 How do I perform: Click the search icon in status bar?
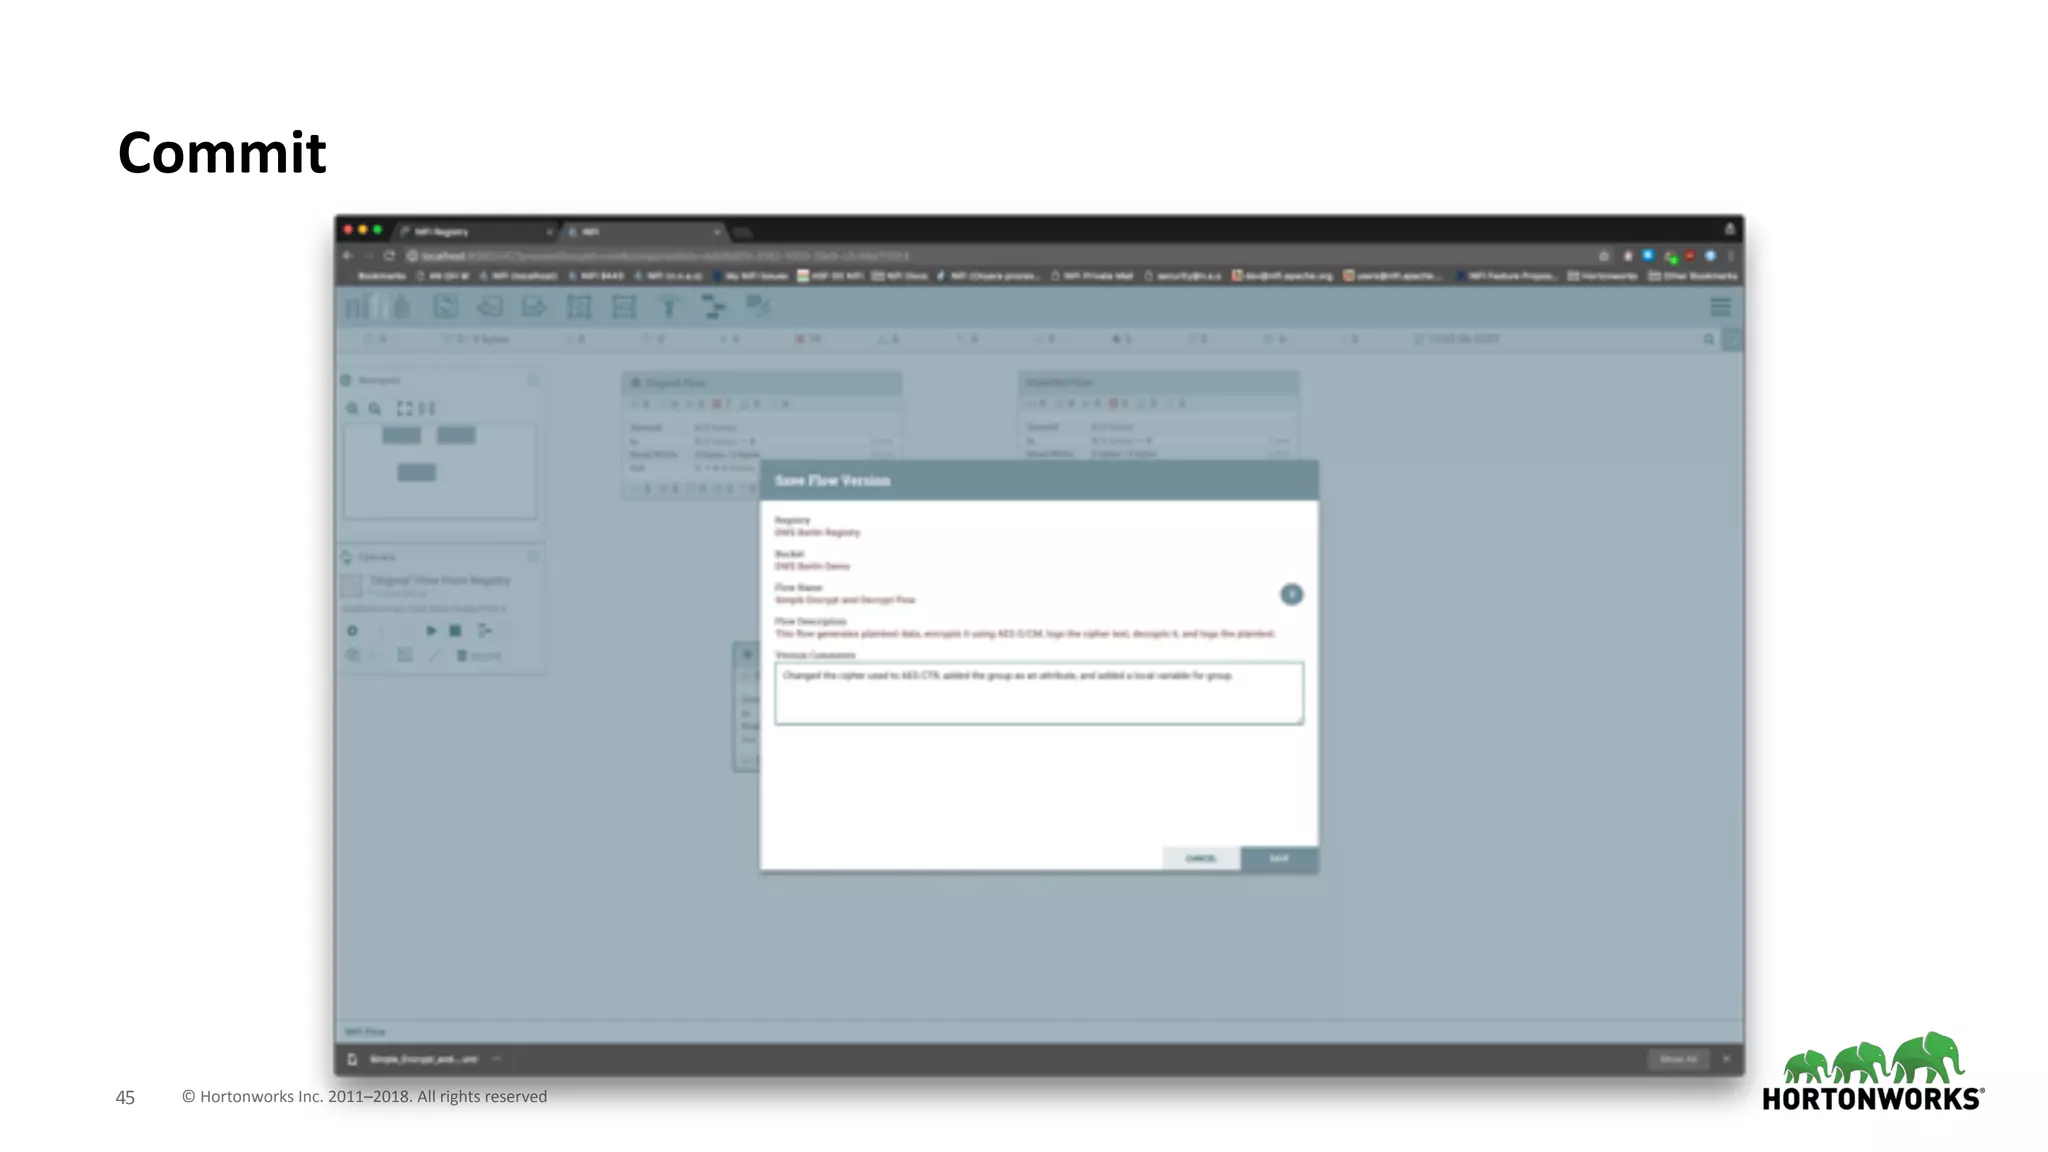pyautogui.click(x=1709, y=340)
